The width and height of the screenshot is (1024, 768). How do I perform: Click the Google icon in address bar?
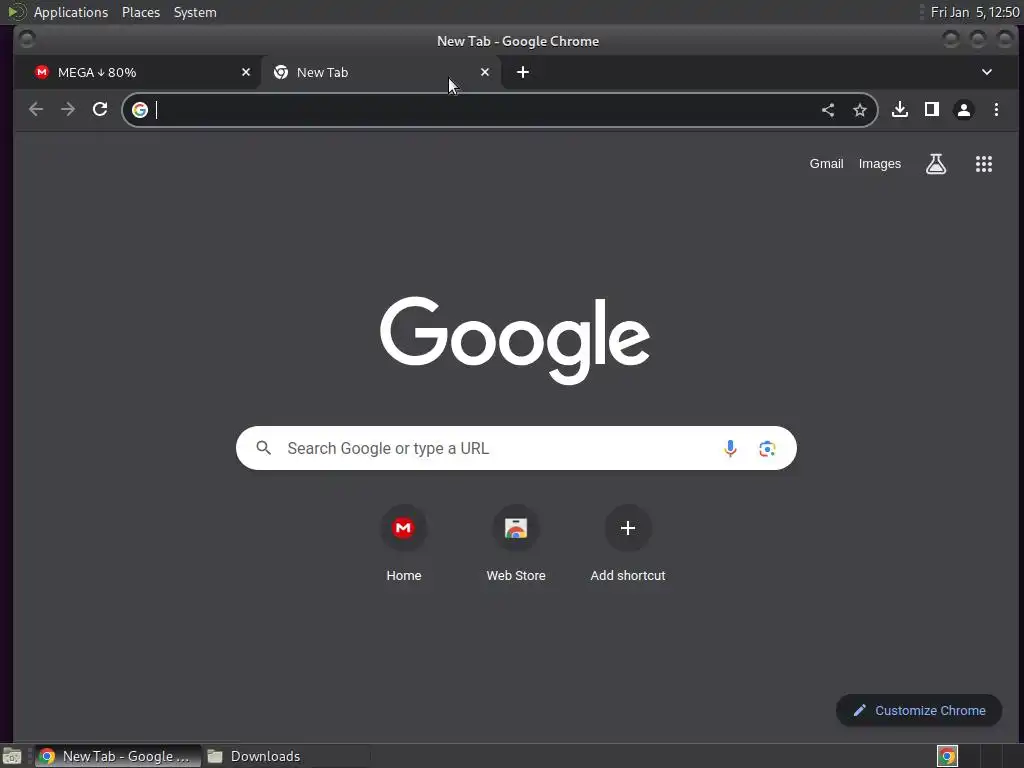point(140,110)
